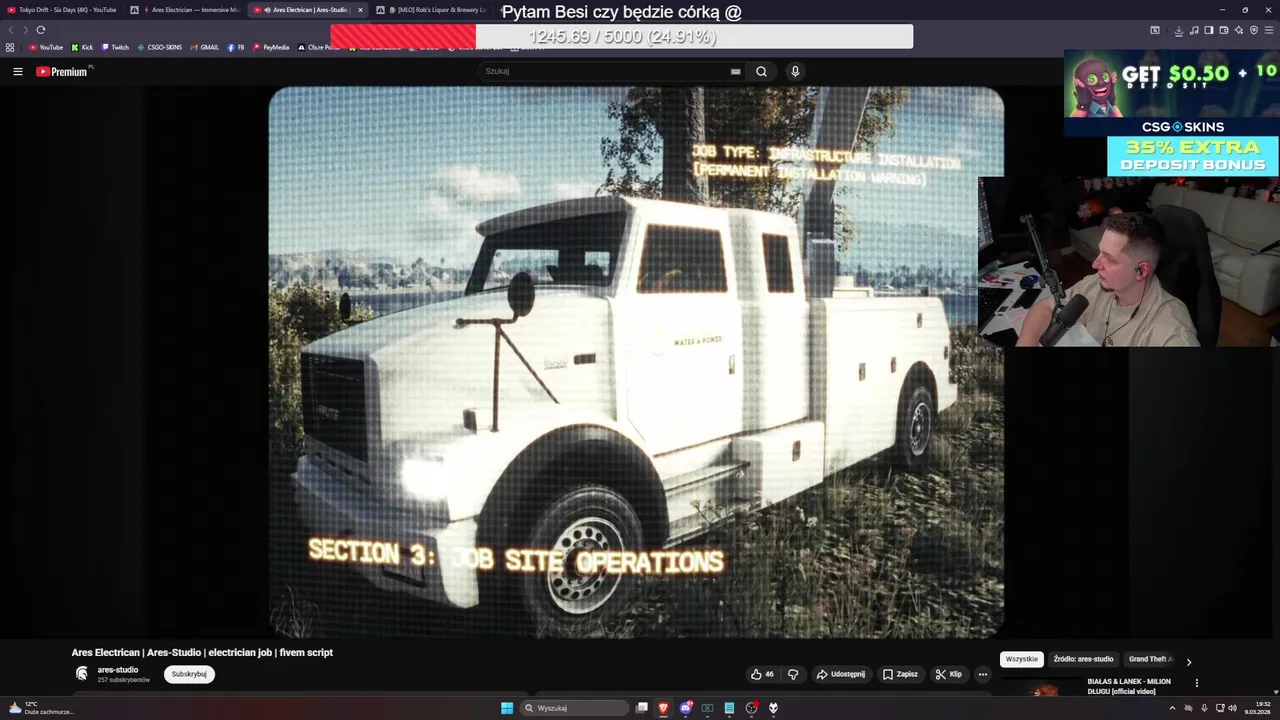The width and height of the screenshot is (1280, 720).
Task: Save video using Zapisz button
Action: pyautogui.click(x=900, y=674)
